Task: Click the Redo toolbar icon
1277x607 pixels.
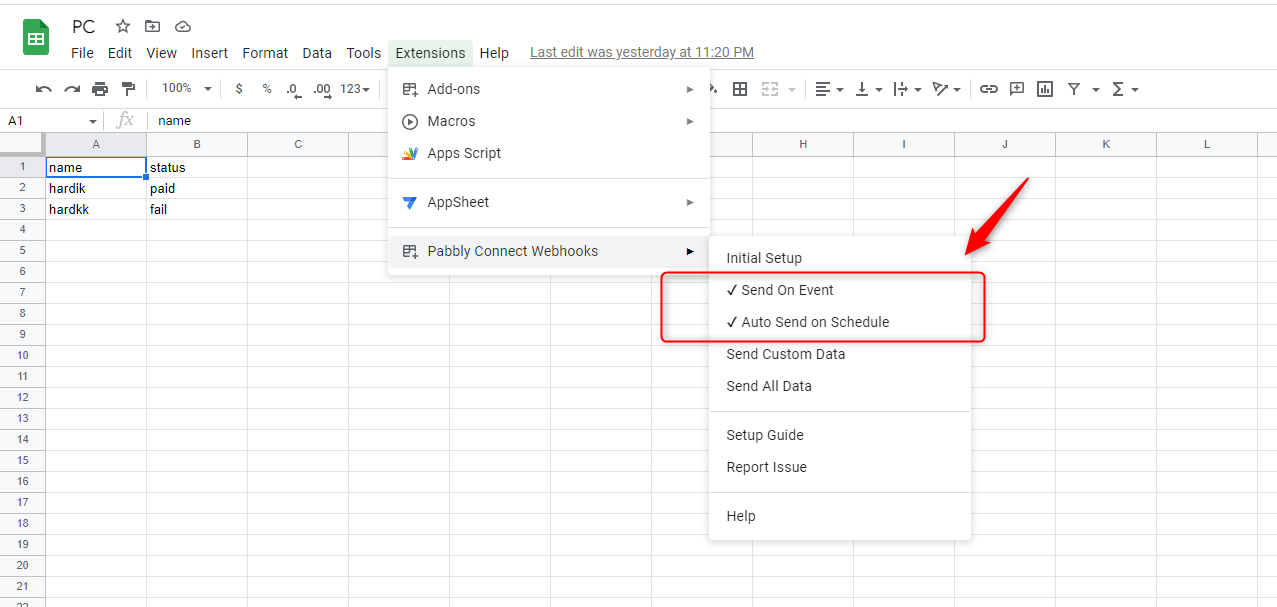Action: coord(72,89)
